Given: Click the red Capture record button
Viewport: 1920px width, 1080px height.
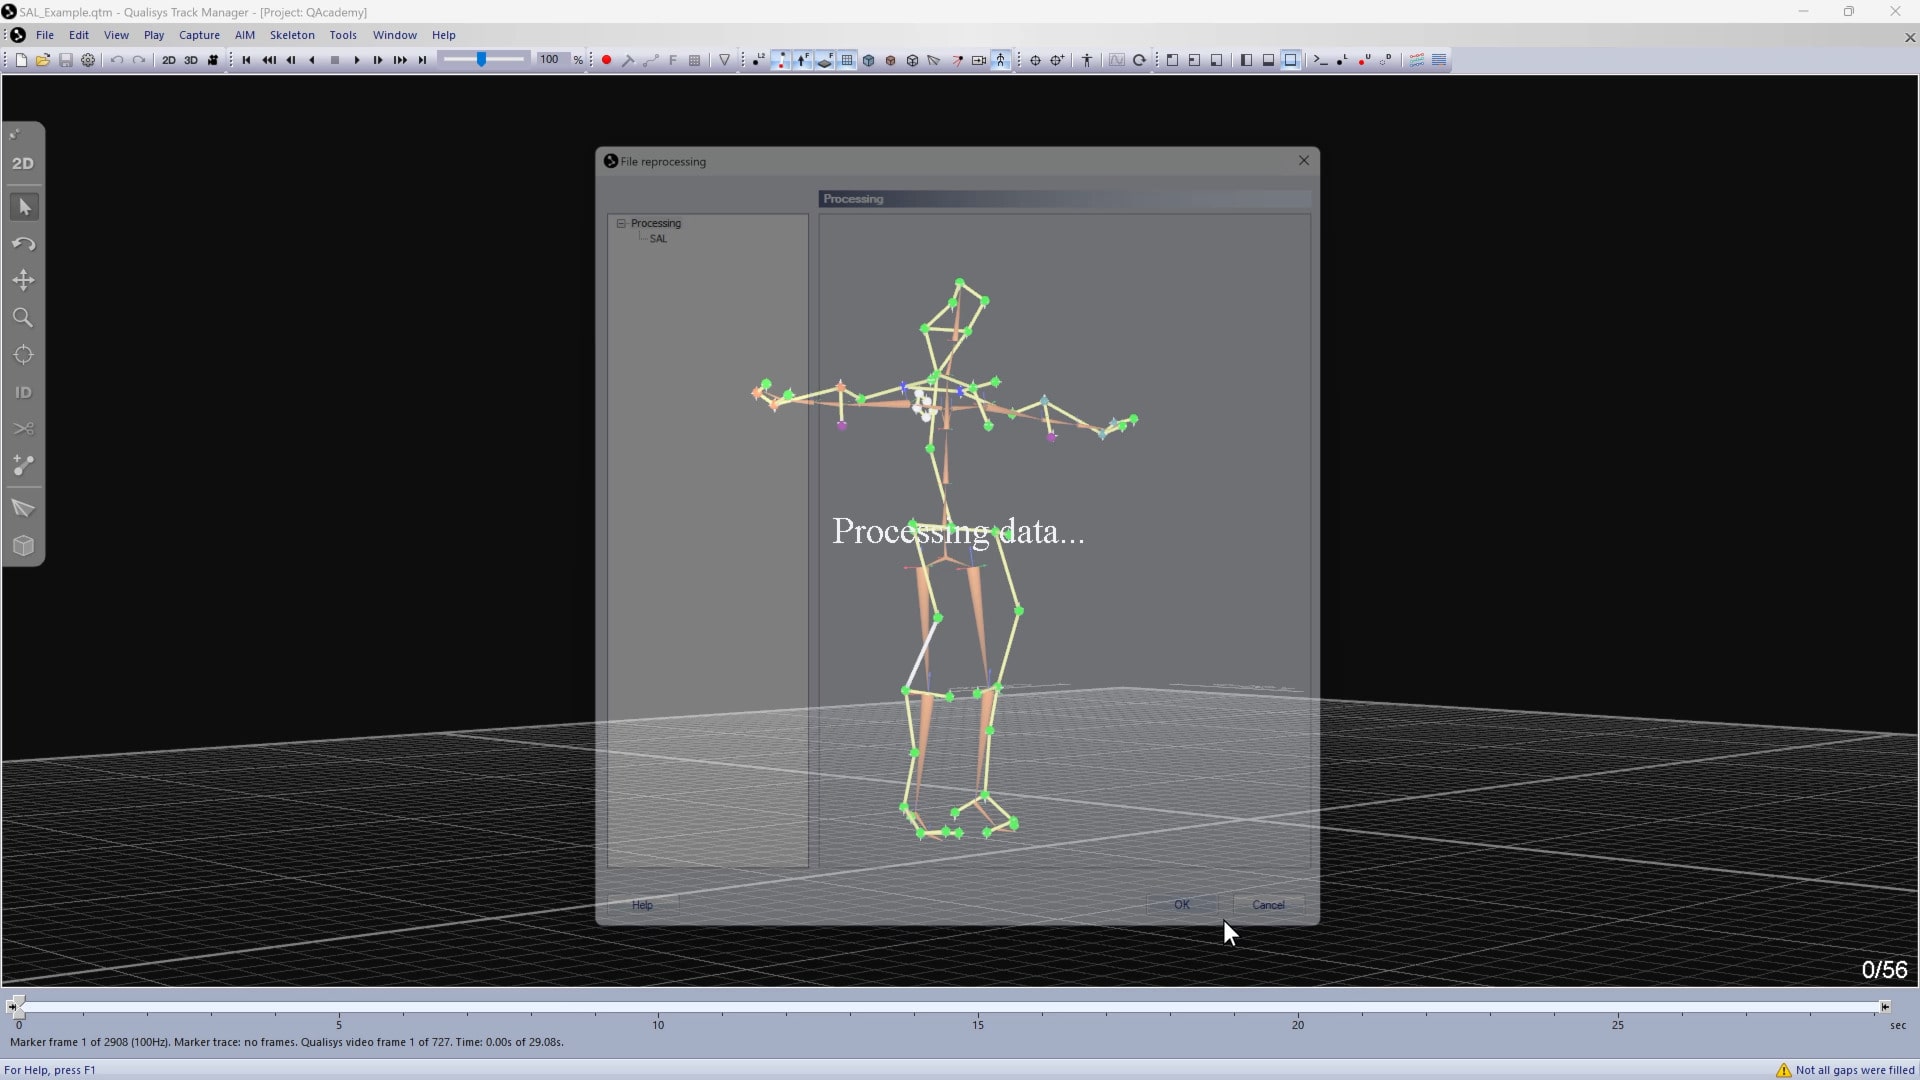Looking at the screenshot, I should (606, 60).
